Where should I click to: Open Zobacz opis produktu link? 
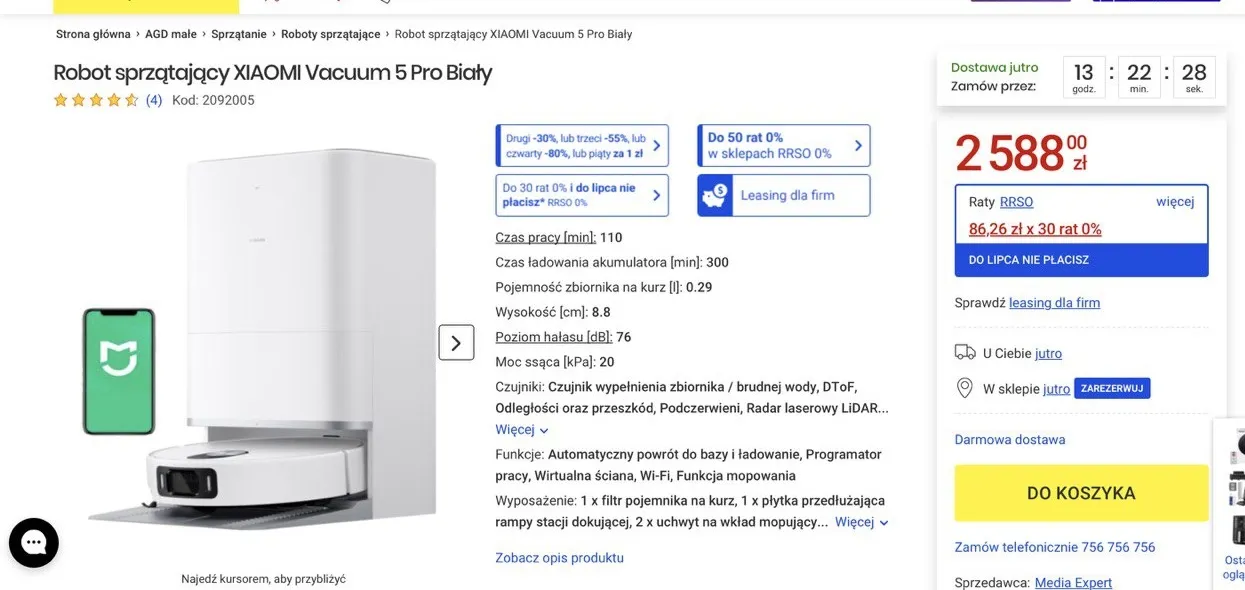[559, 558]
